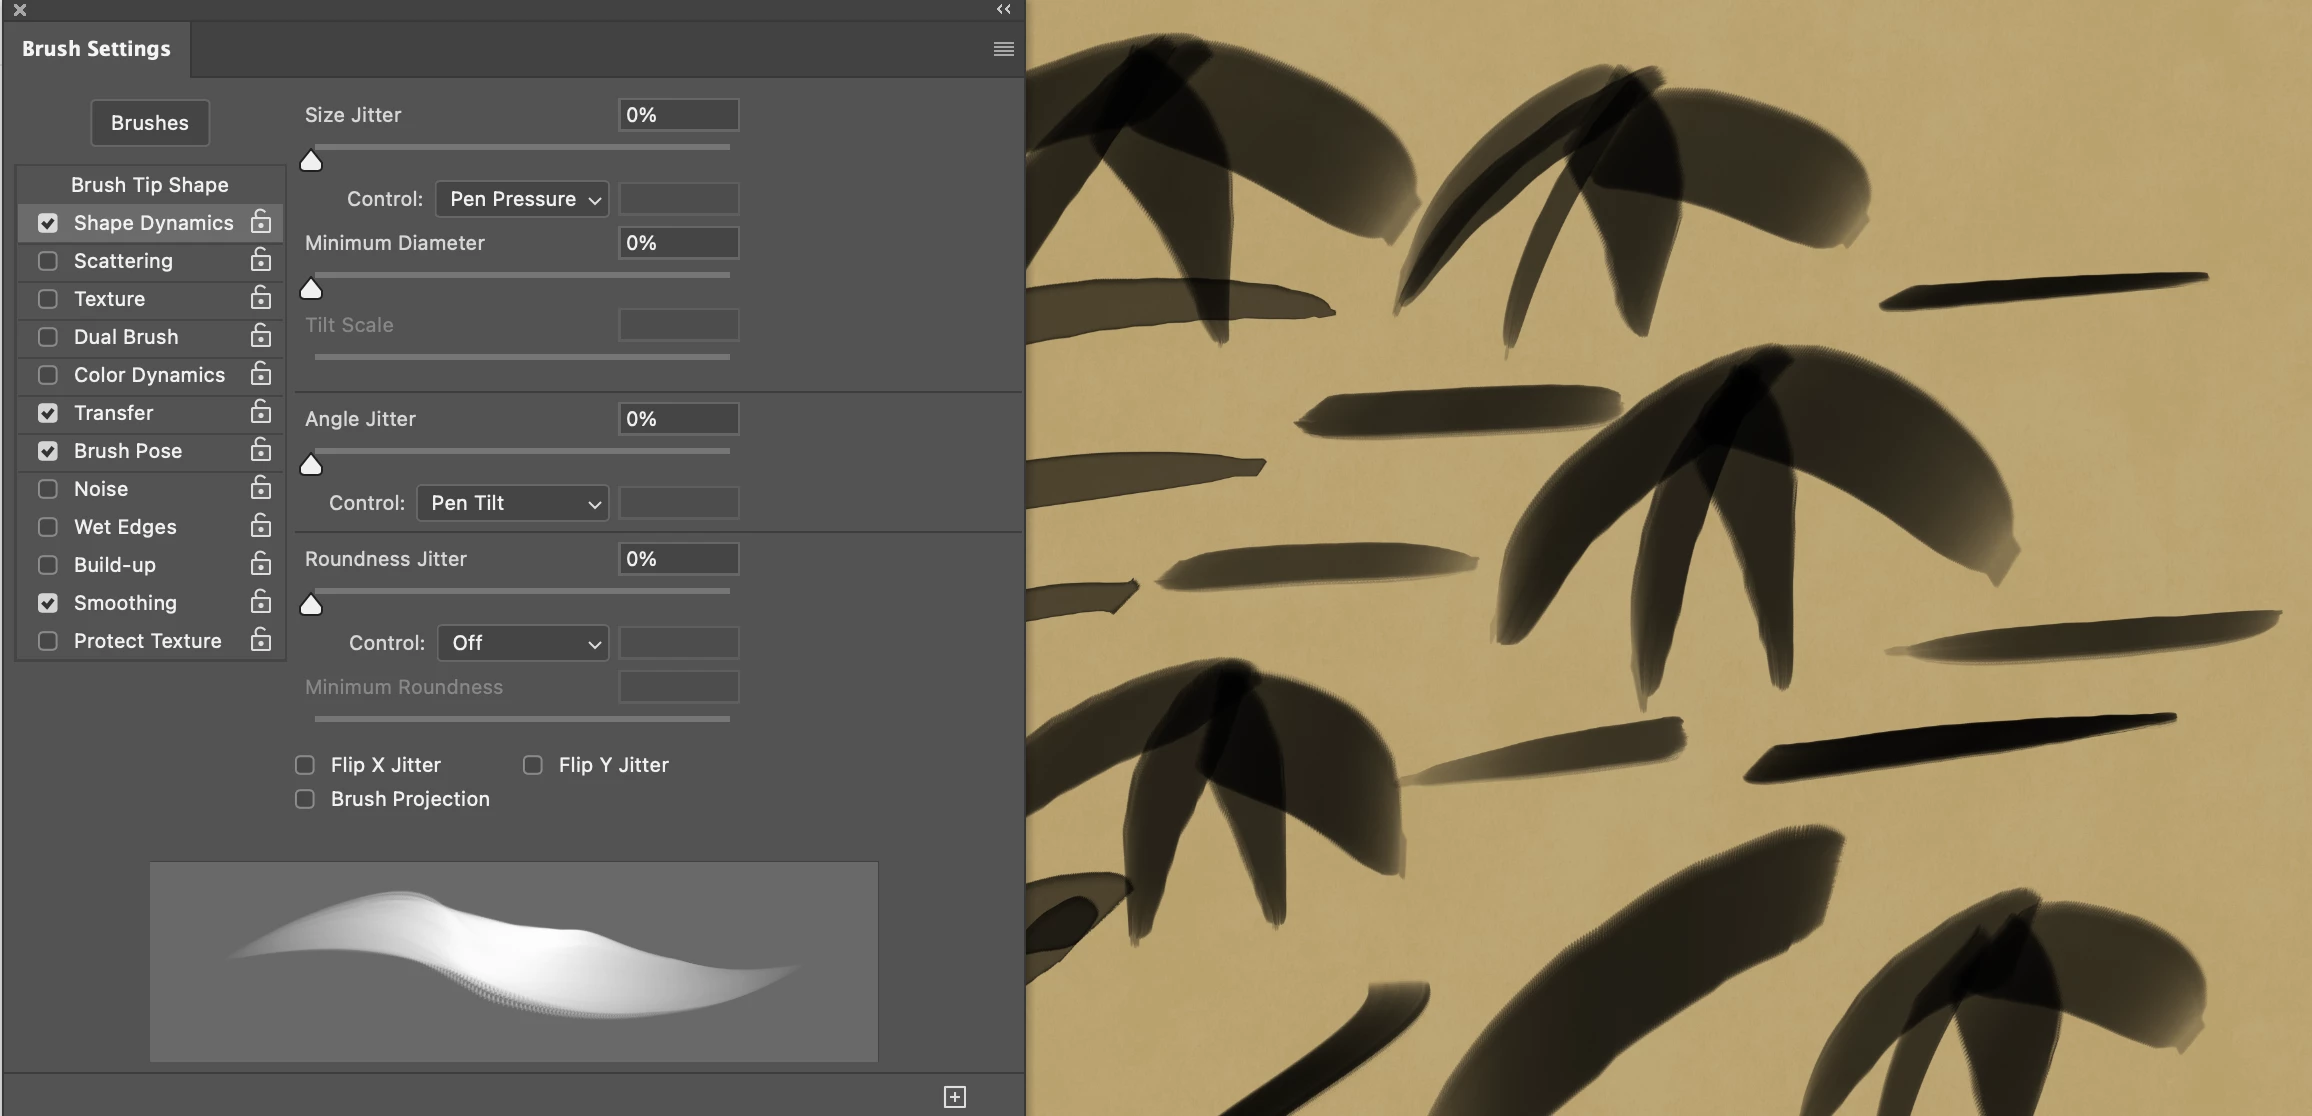Click the create new brush plus icon
This screenshot has width=2312, height=1116.
pyautogui.click(x=955, y=1097)
